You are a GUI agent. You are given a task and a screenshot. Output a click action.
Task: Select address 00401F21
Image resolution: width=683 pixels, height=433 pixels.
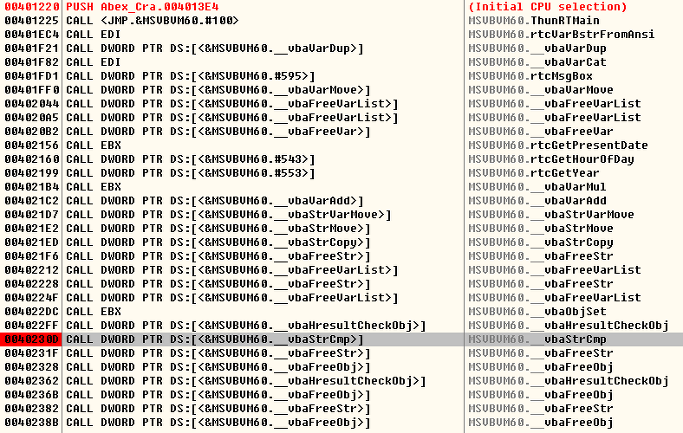[x=32, y=48]
